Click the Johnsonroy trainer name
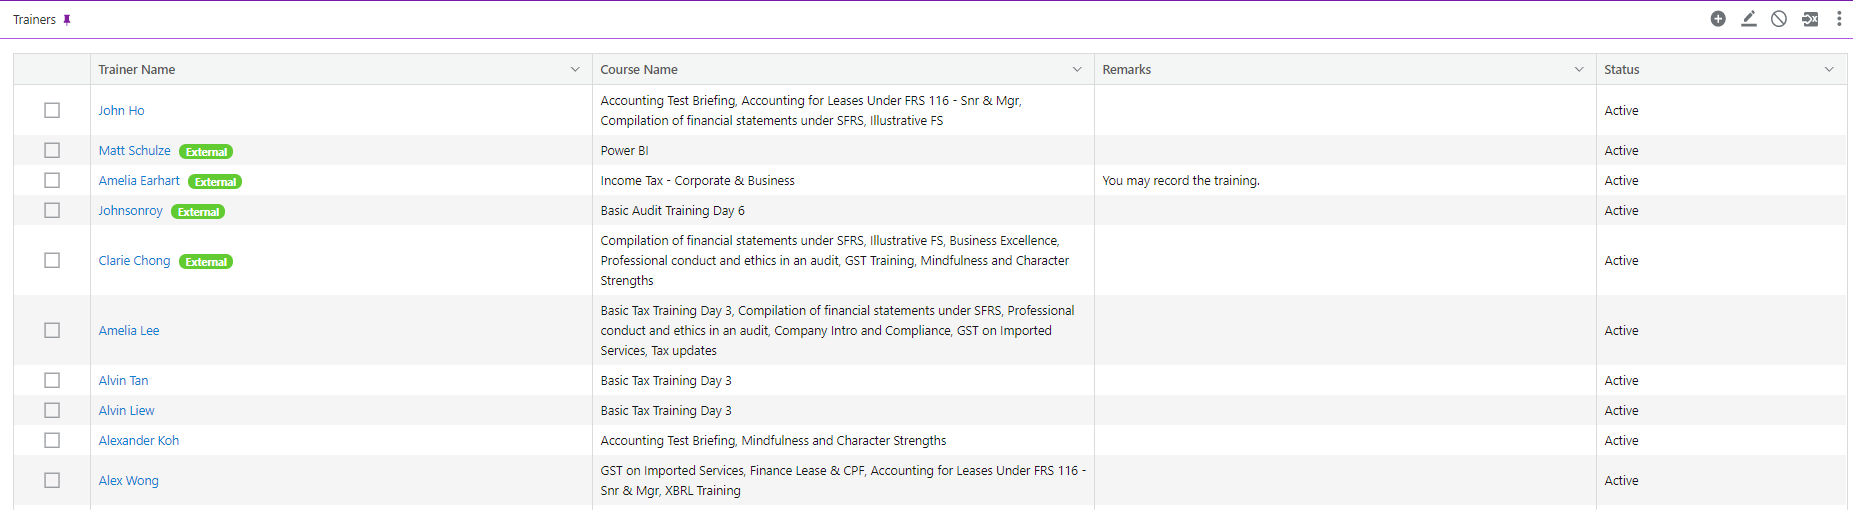The width and height of the screenshot is (1853, 510). click(x=130, y=211)
